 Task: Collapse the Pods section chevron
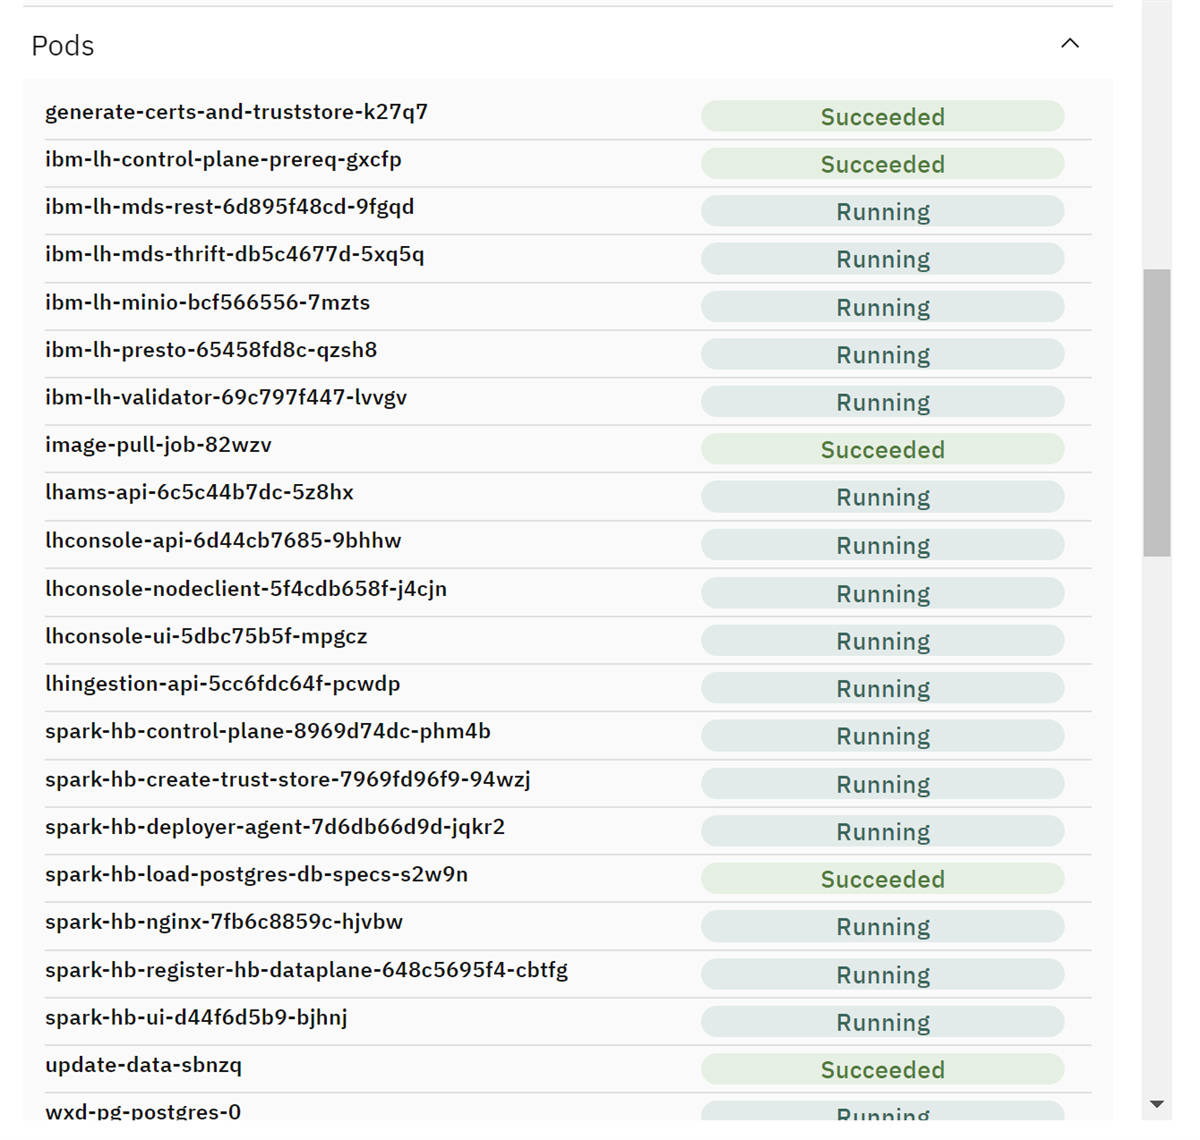[x=1070, y=43]
